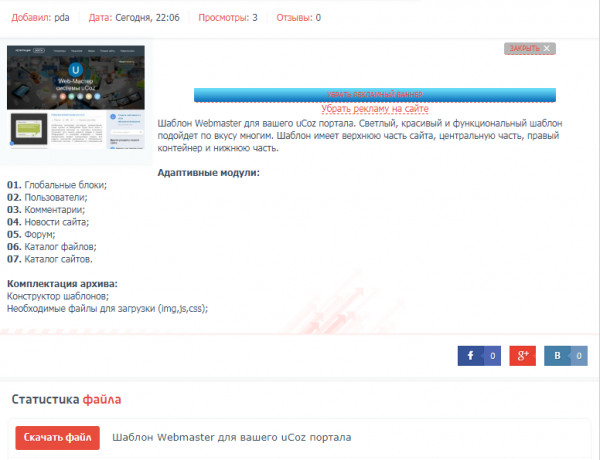Close the ad with ЗАКРЫТЬ button

(x=530, y=49)
